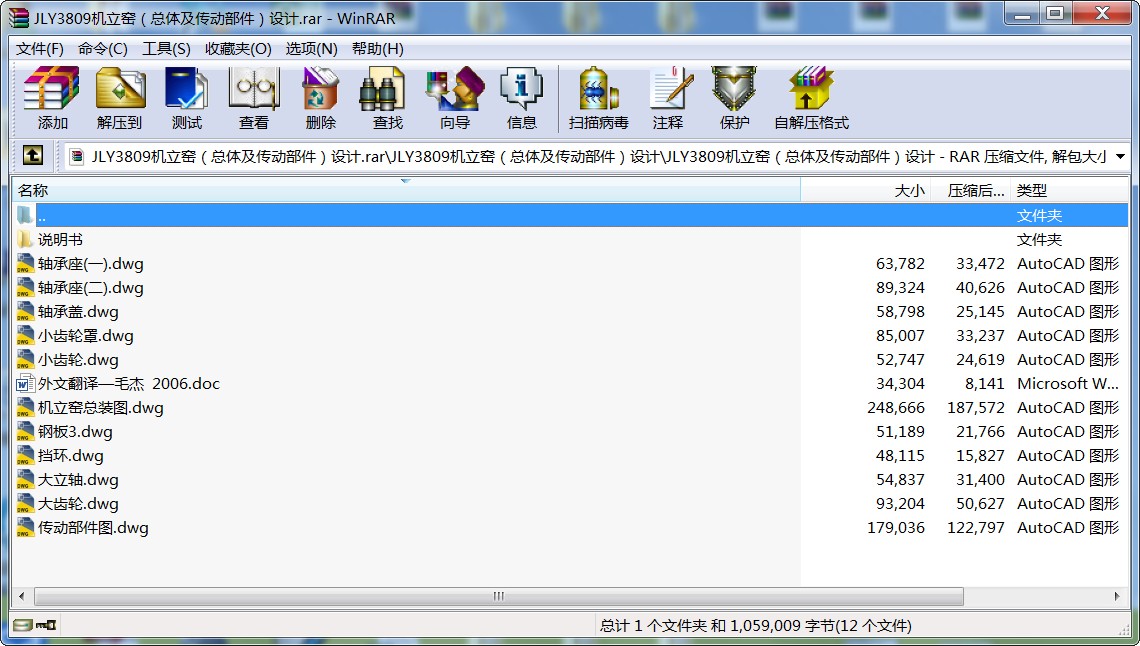Click the password key icon in status bar
The image size is (1140, 646).
(x=47, y=626)
